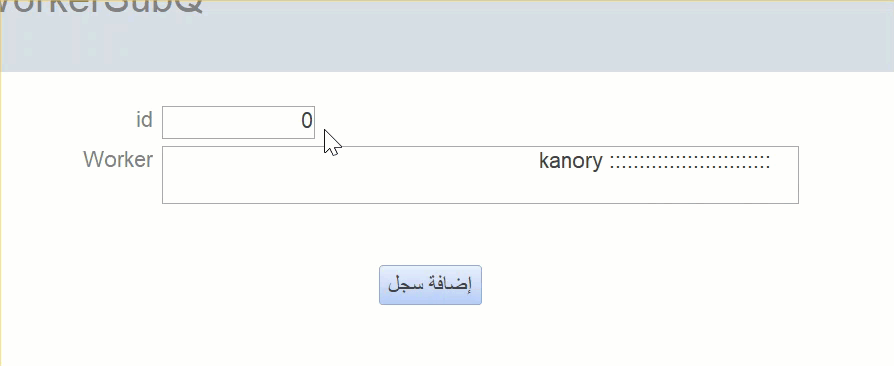Click the إضافة سجل button
Screen dimensions: 894x366
pos(430,285)
